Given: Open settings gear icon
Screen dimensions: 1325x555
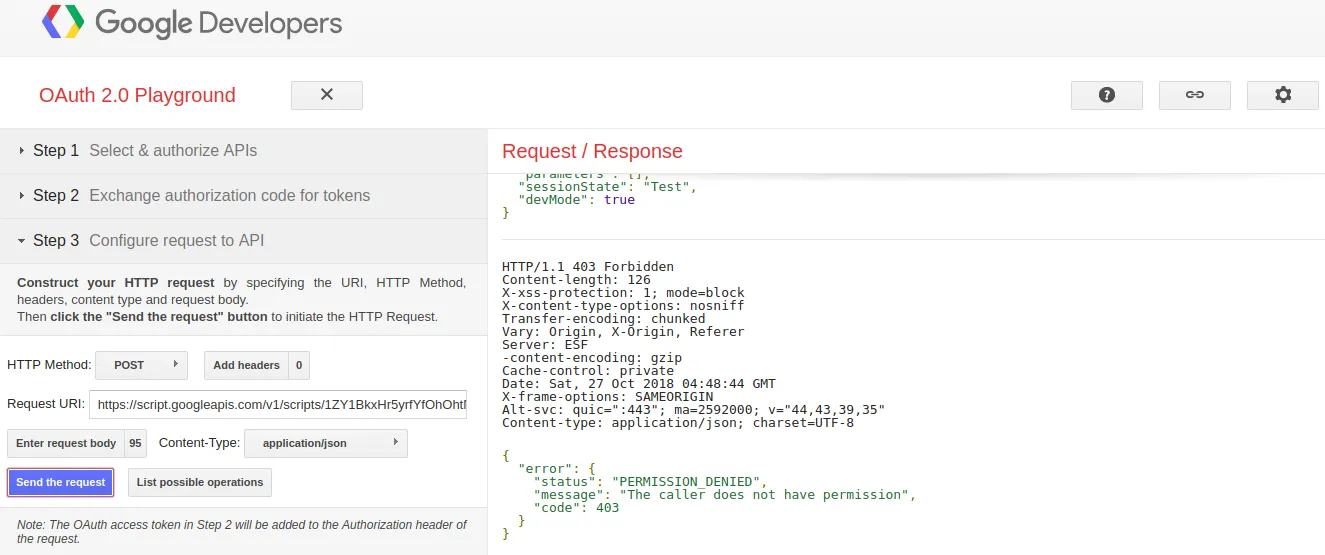Looking at the screenshot, I should (1282, 95).
